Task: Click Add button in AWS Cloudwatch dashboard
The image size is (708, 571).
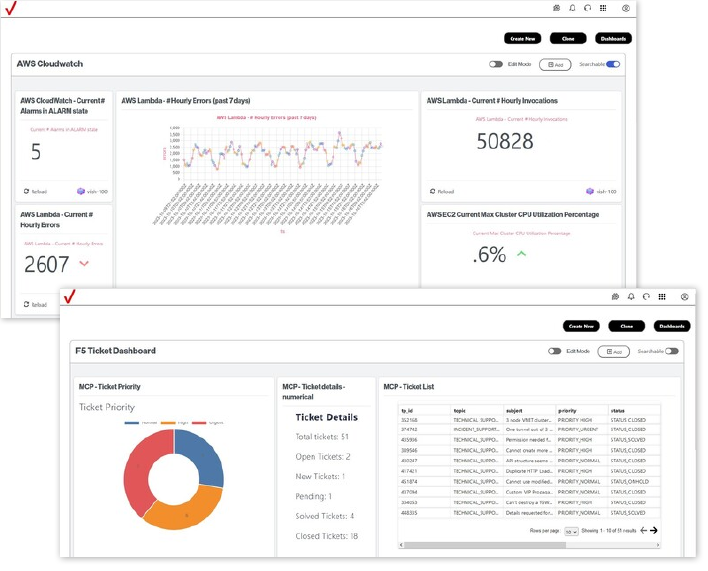Action: click(555, 65)
